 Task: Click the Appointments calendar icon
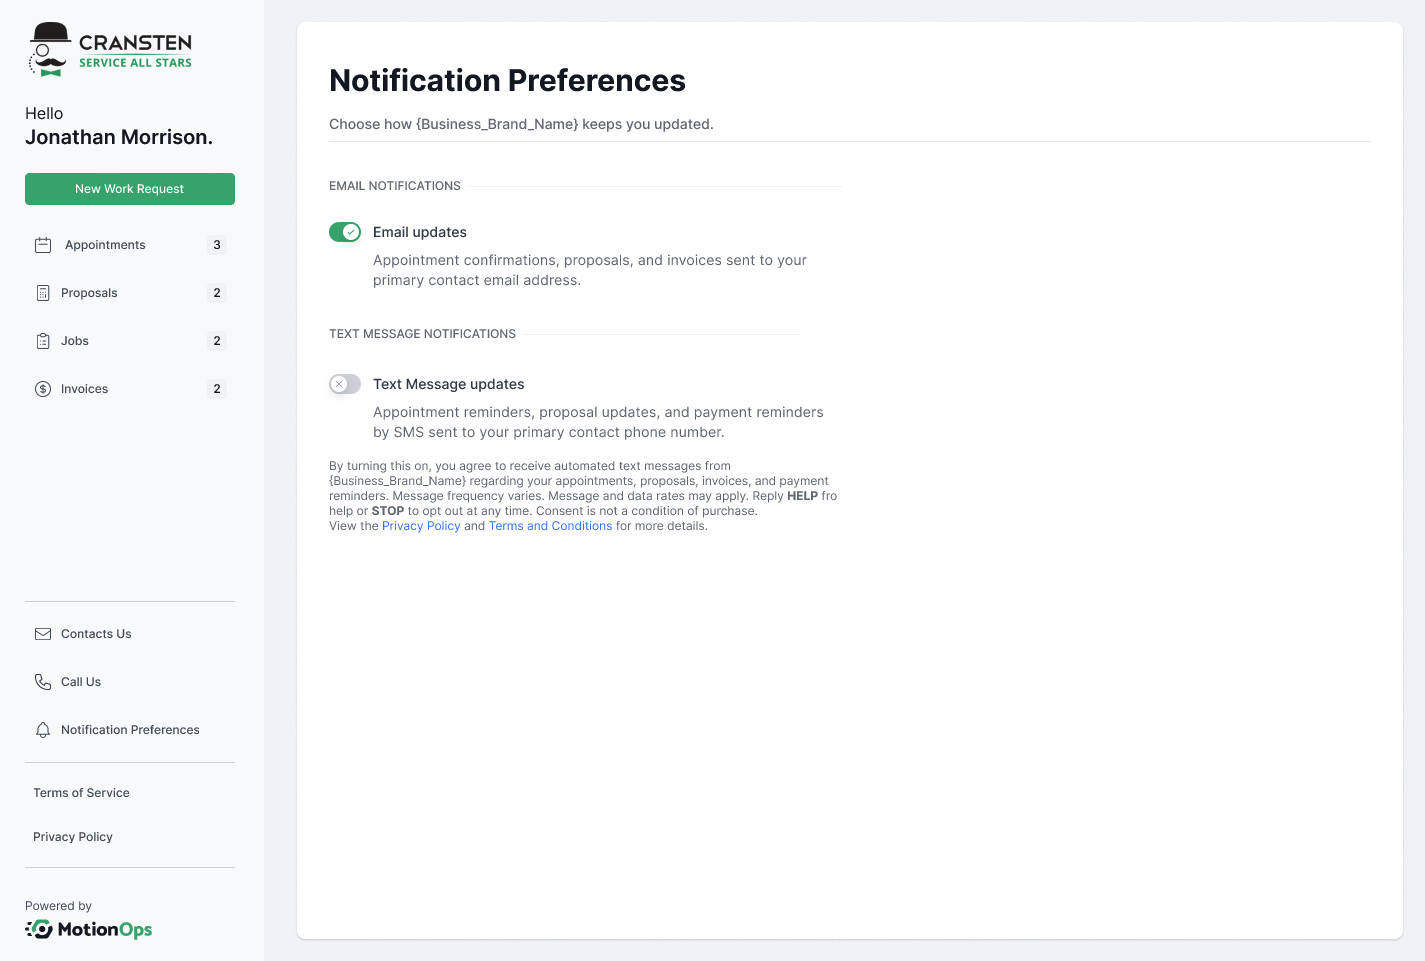(43, 245)
